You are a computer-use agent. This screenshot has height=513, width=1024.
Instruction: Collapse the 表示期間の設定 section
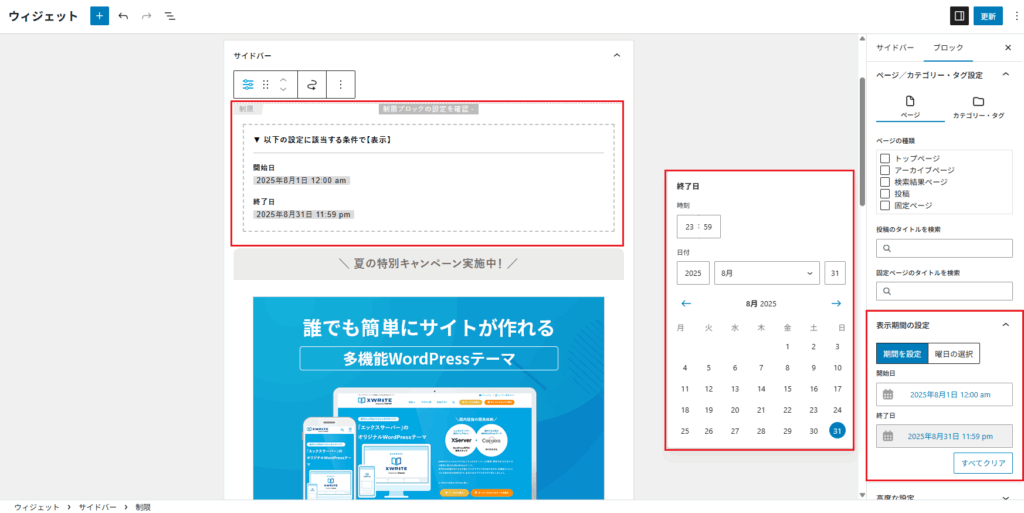pos(1006,325)
